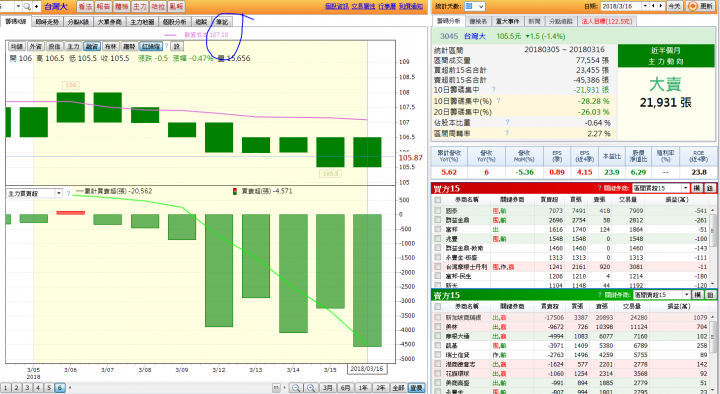The height and width of the screenshot is (394, 720).
Task: Tick checkbox for 富邦 buyer row
Action: (x=438, y=229)
